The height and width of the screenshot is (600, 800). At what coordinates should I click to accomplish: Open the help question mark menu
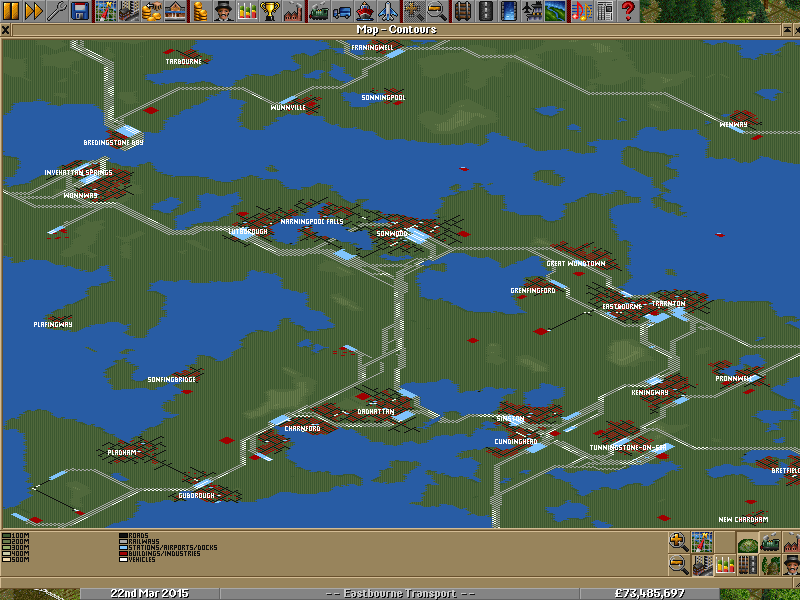(627, 11)
